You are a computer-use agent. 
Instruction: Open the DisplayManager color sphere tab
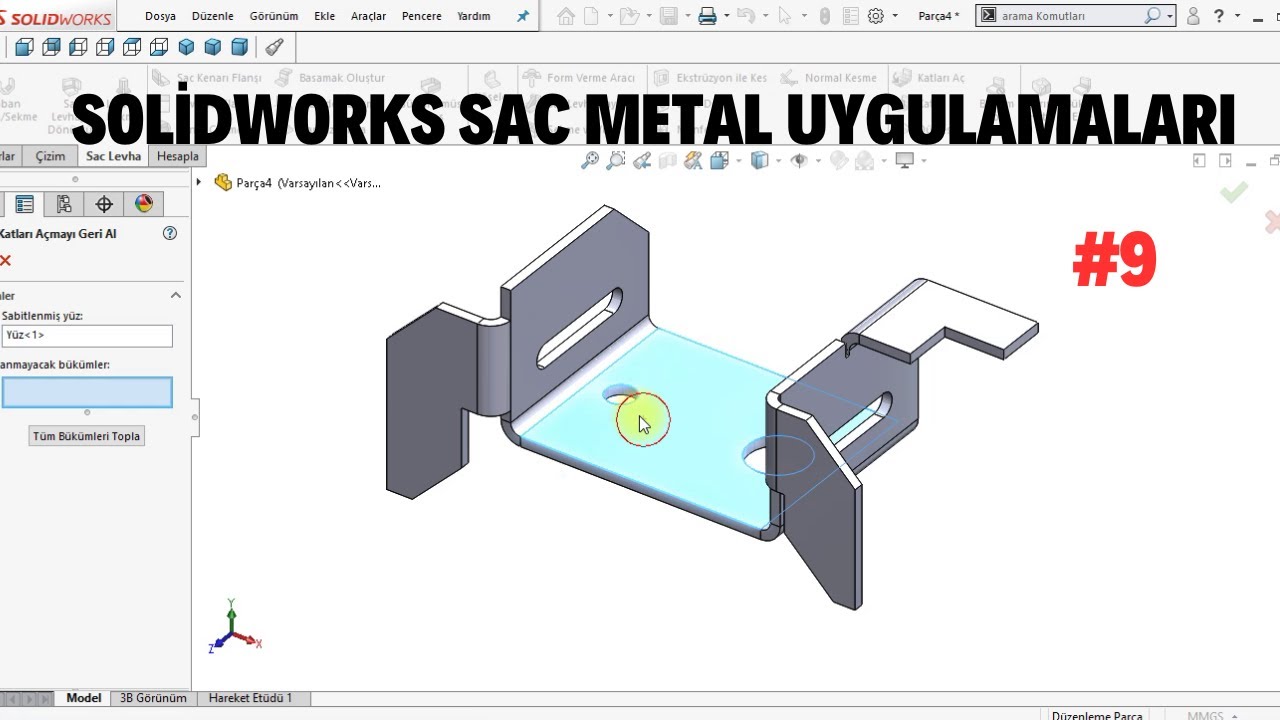[x=144, y=204]
